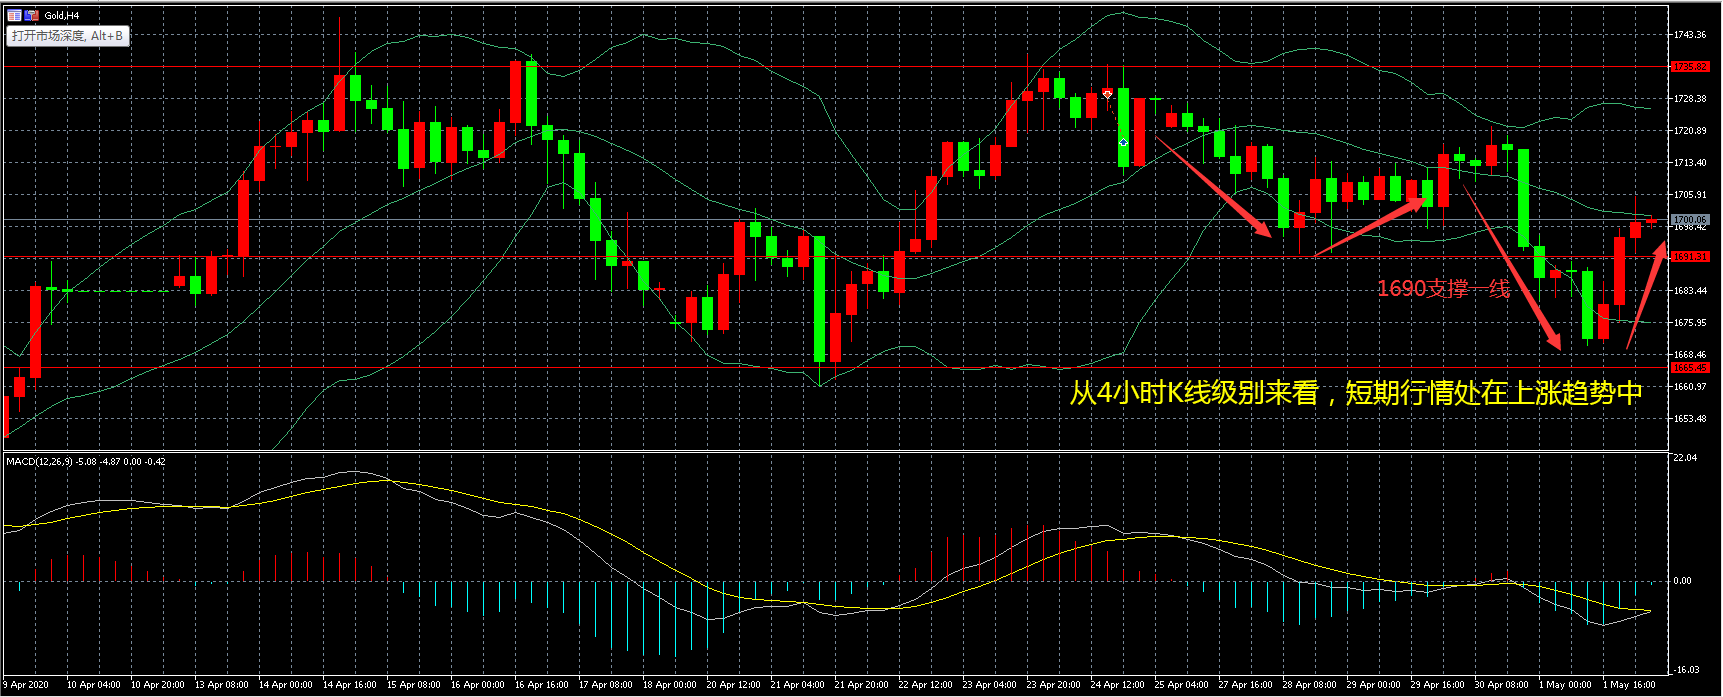Select the 1665.45 red price label
This screenshot has height=697, width=1723.
tap(1689, 368)
